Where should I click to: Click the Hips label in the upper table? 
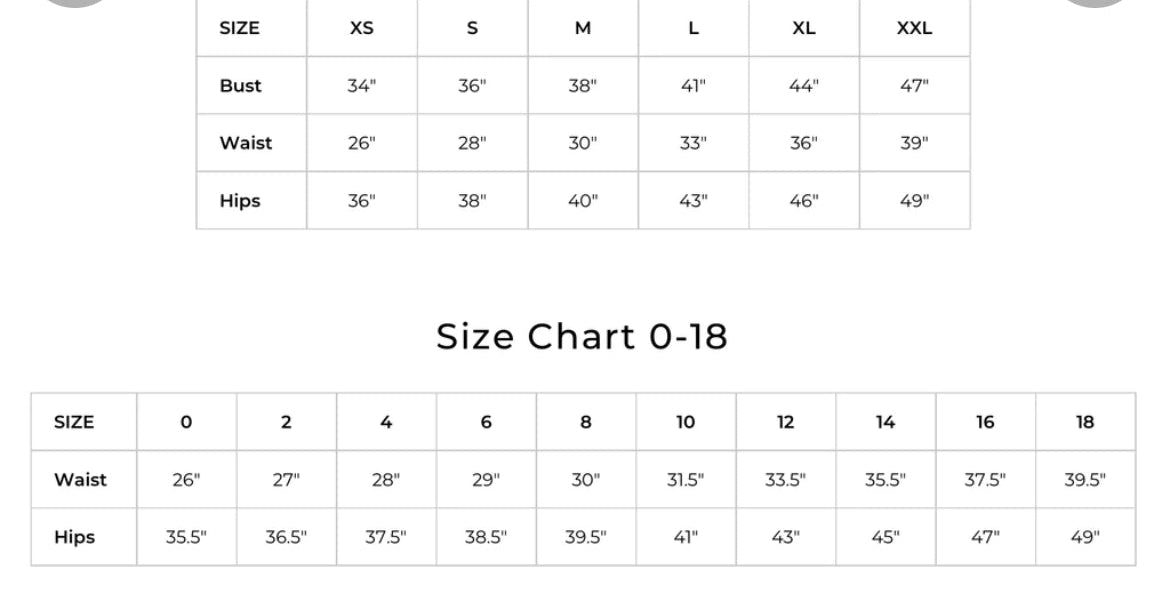pyautogui.click(x=240, y=201)
